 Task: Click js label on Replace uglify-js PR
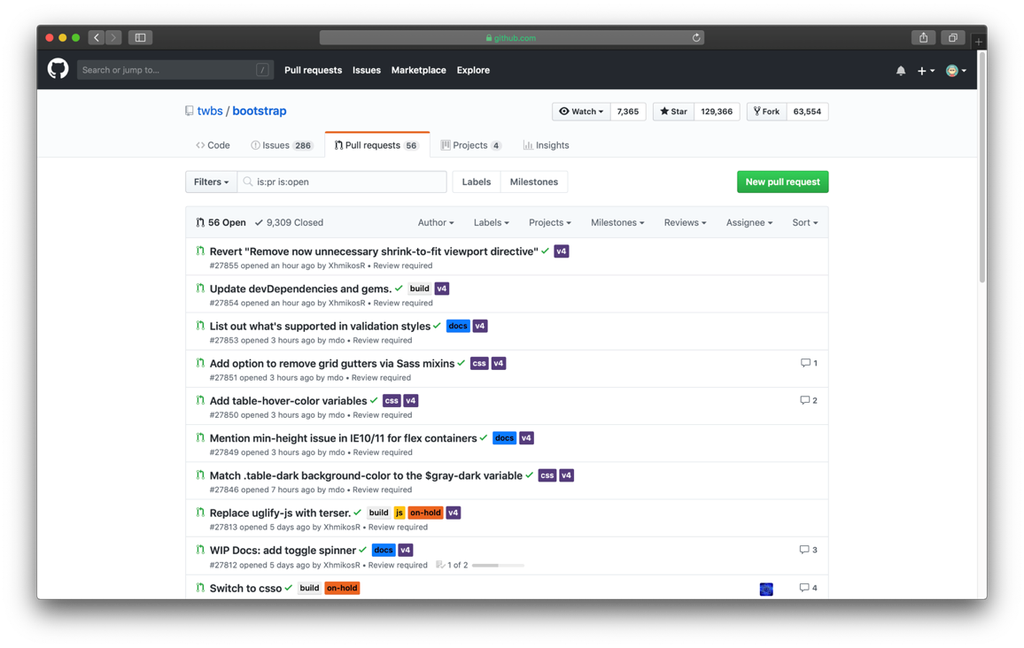(x=399, y=513)
